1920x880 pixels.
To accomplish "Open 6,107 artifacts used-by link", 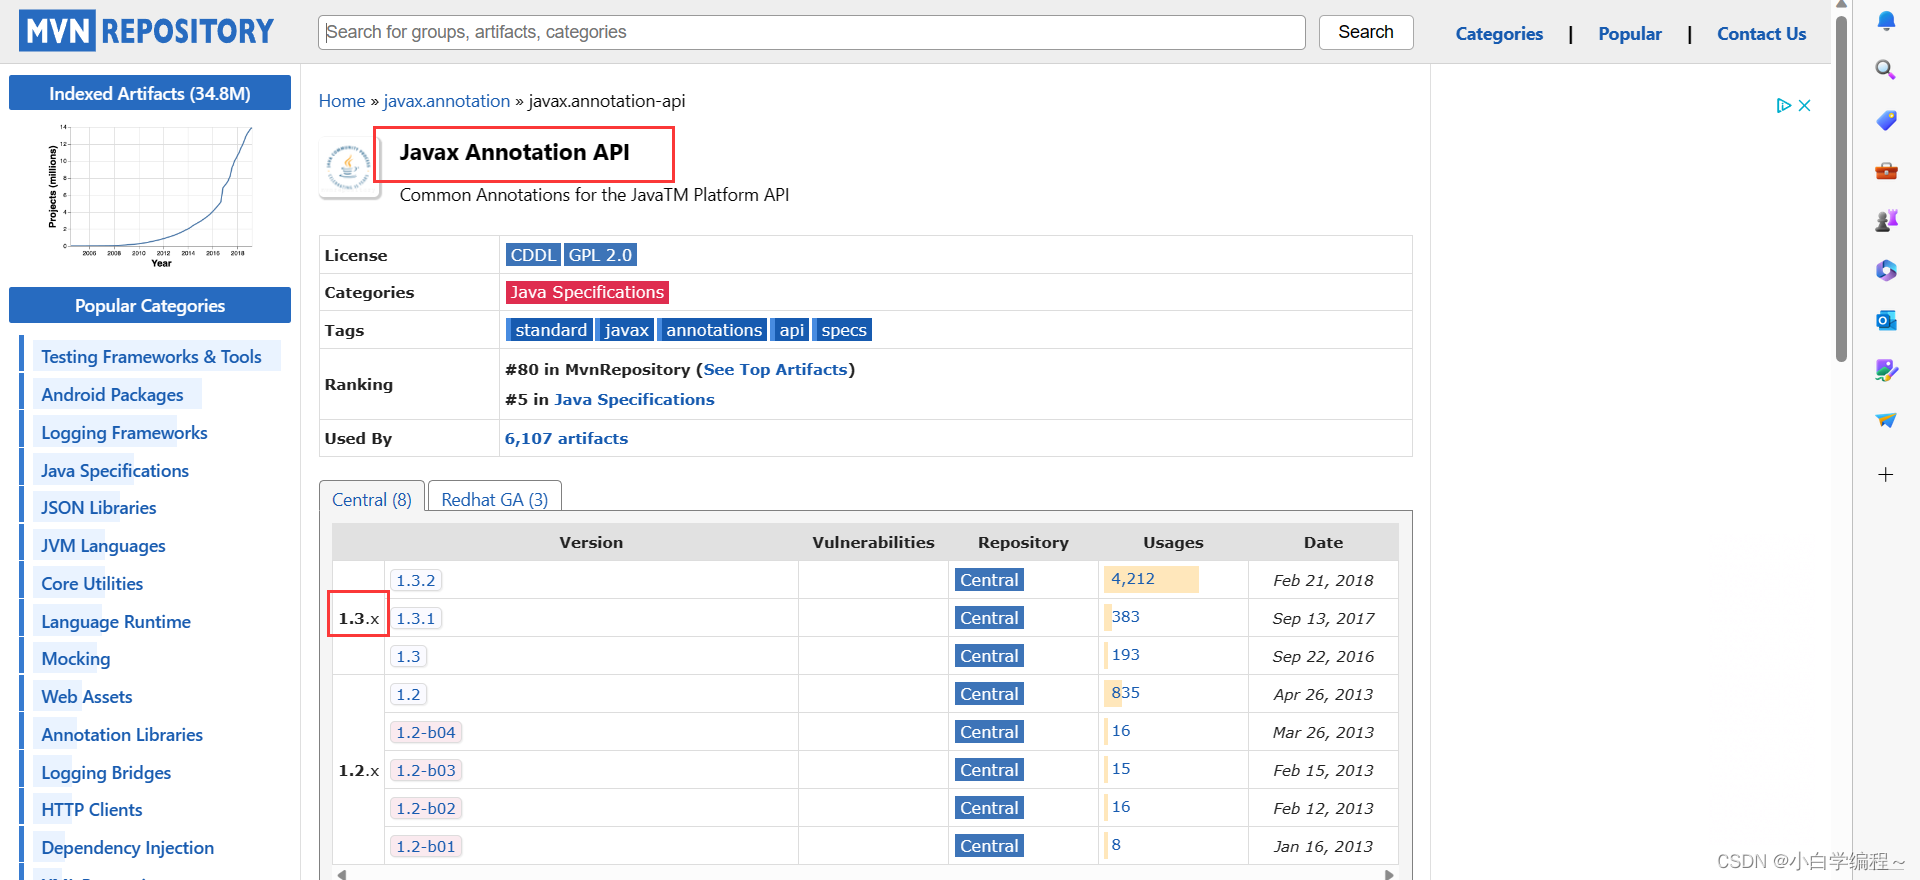I will [566, 438].
